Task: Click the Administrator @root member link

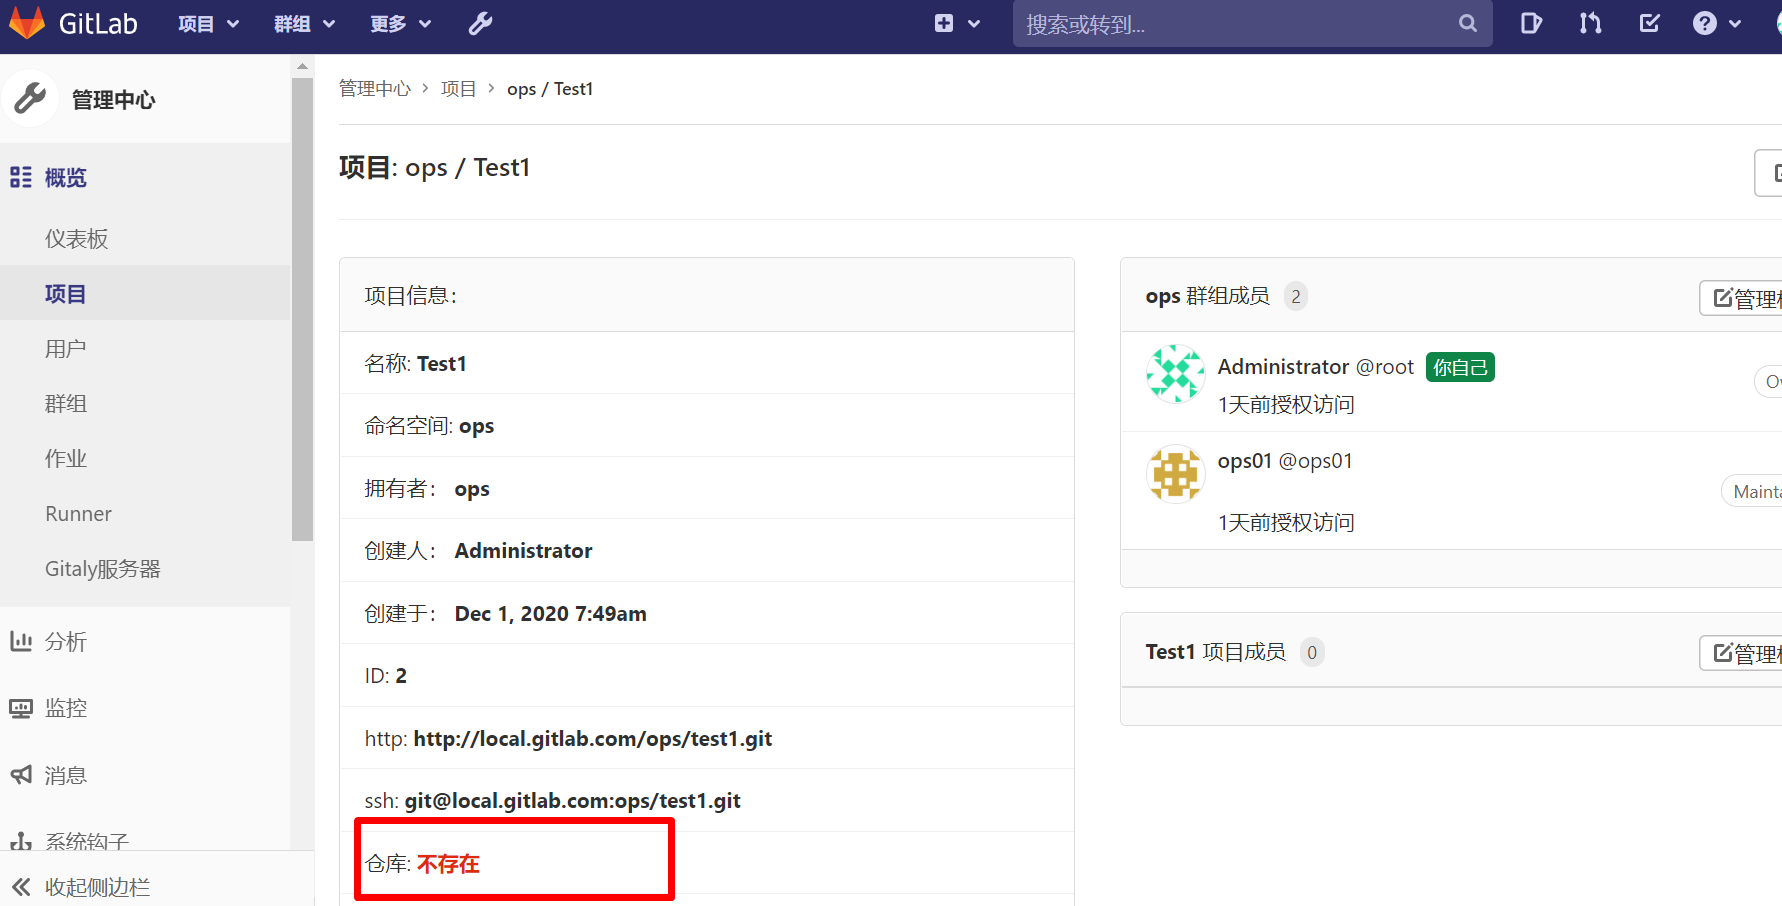Action: (x=1315, y=367)
